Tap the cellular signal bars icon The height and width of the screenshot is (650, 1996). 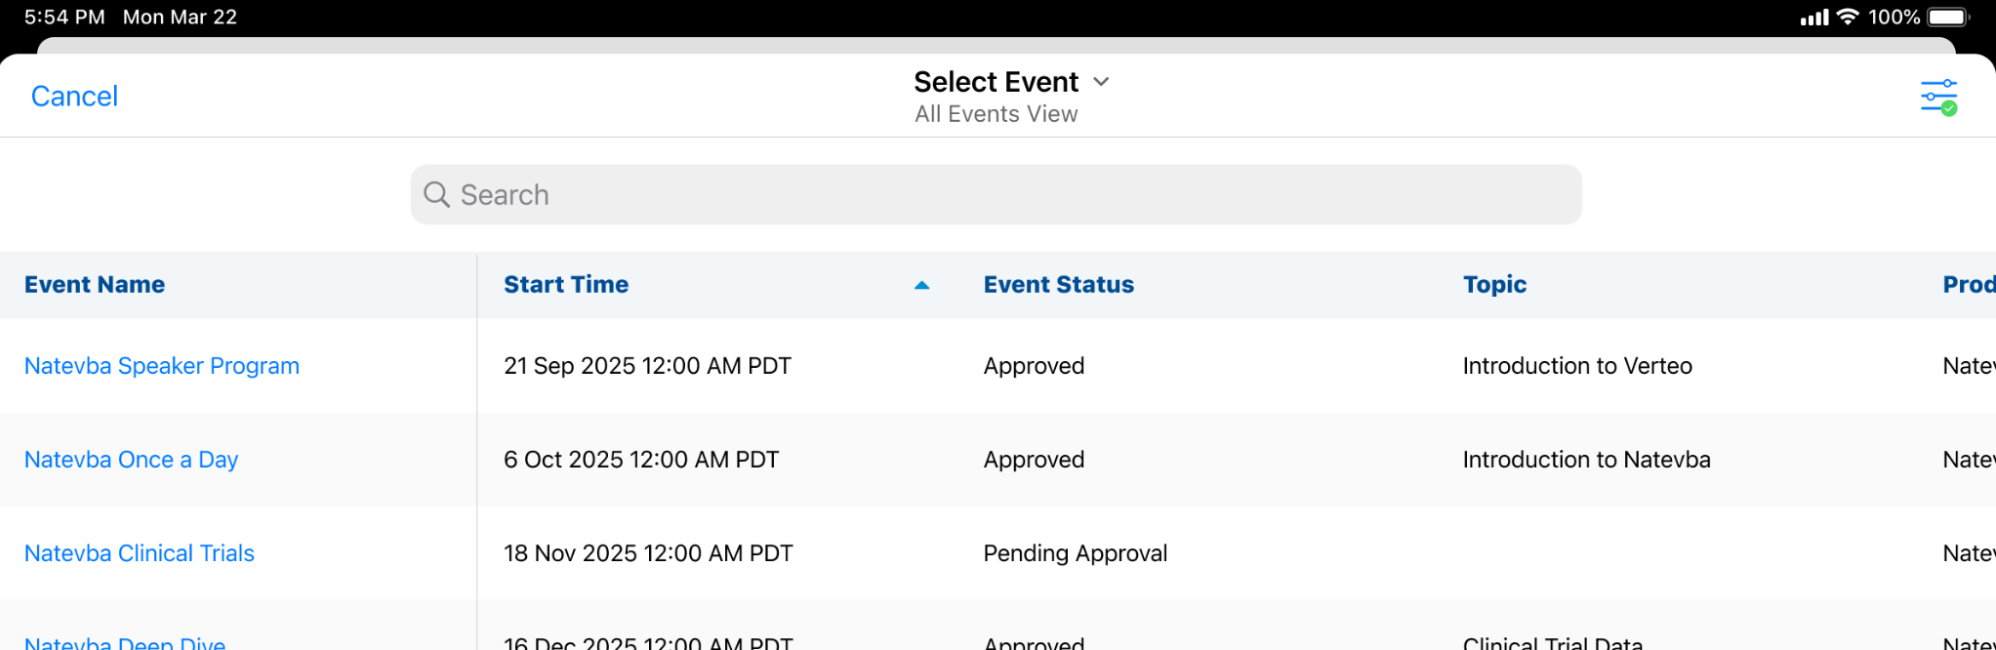click(1813, 17)
